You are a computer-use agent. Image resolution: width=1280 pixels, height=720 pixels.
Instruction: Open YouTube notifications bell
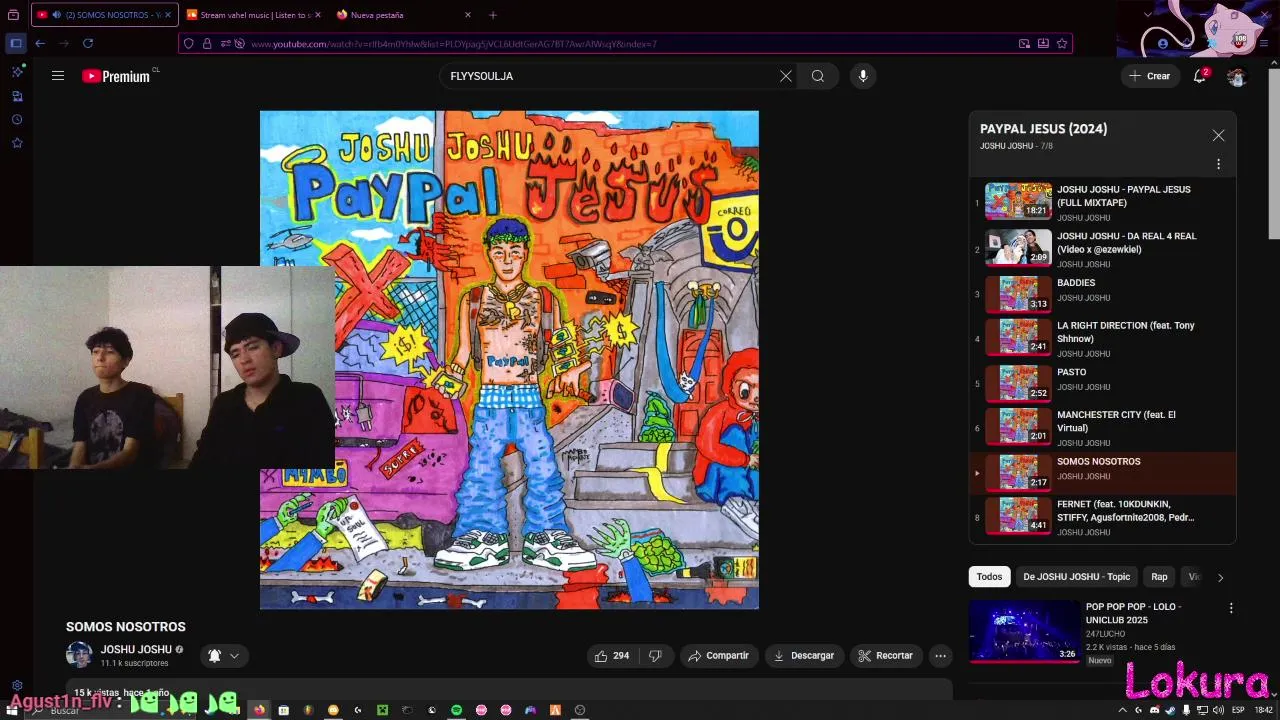[x=1200, y=76]
